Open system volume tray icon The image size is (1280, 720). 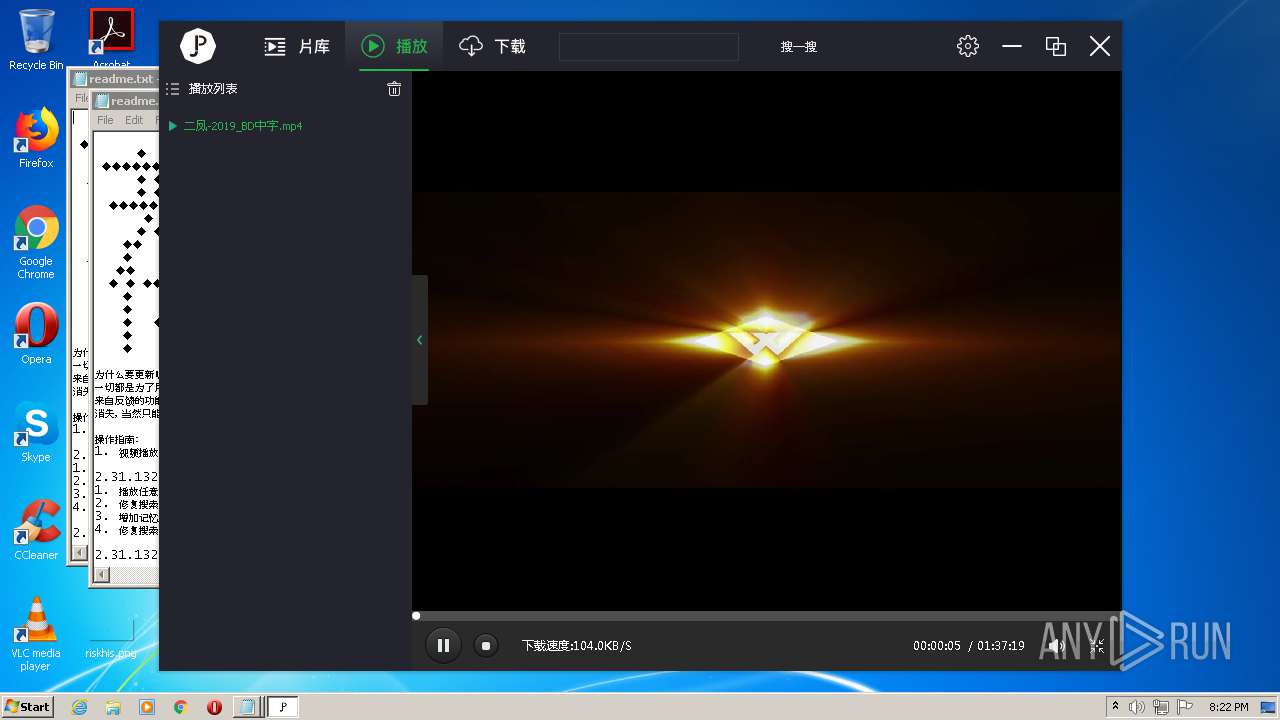tap(1137, 707)
